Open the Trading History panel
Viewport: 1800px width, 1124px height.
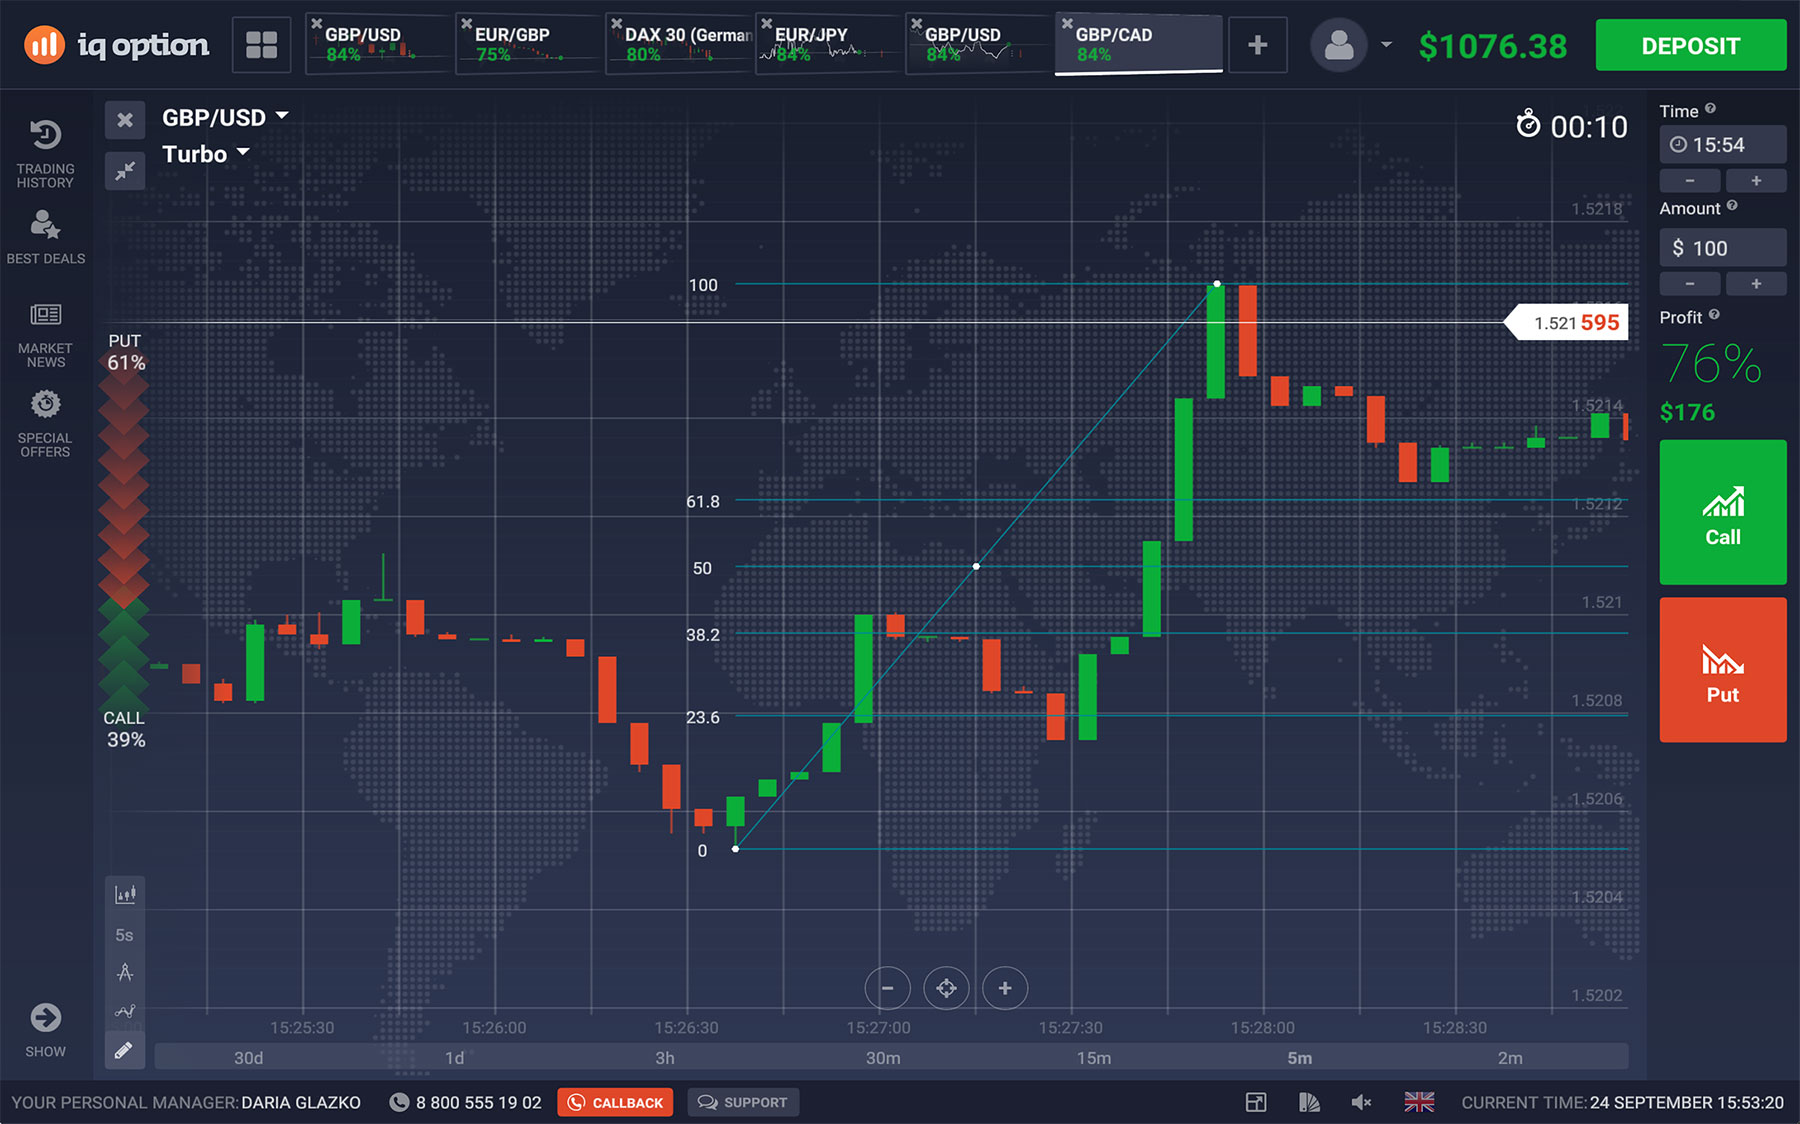[45, 153]
